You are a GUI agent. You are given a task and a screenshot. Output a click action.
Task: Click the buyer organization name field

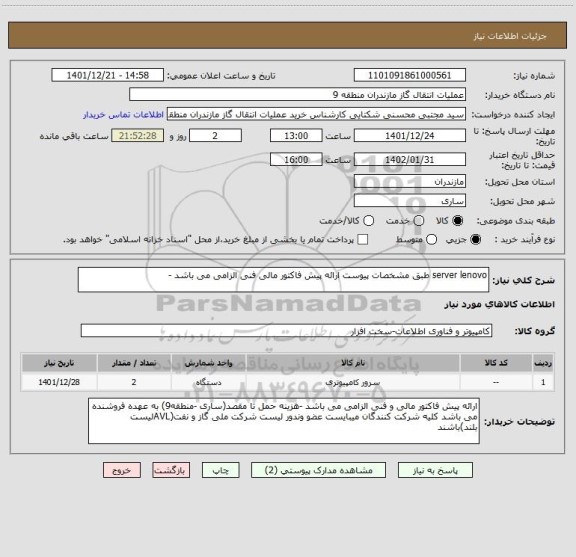point(298,95)
